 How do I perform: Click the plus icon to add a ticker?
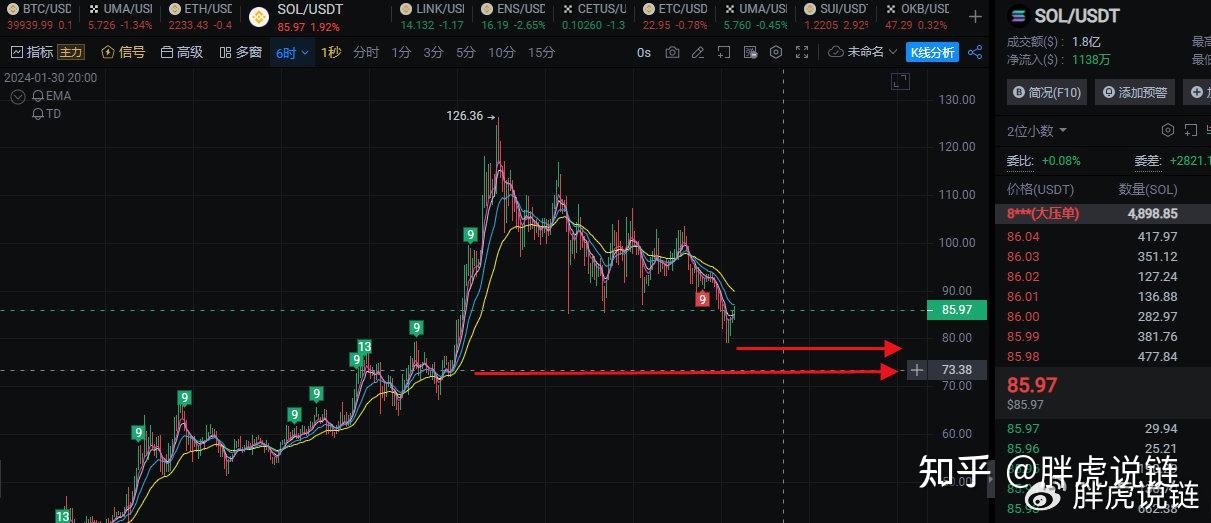[975, 17]
